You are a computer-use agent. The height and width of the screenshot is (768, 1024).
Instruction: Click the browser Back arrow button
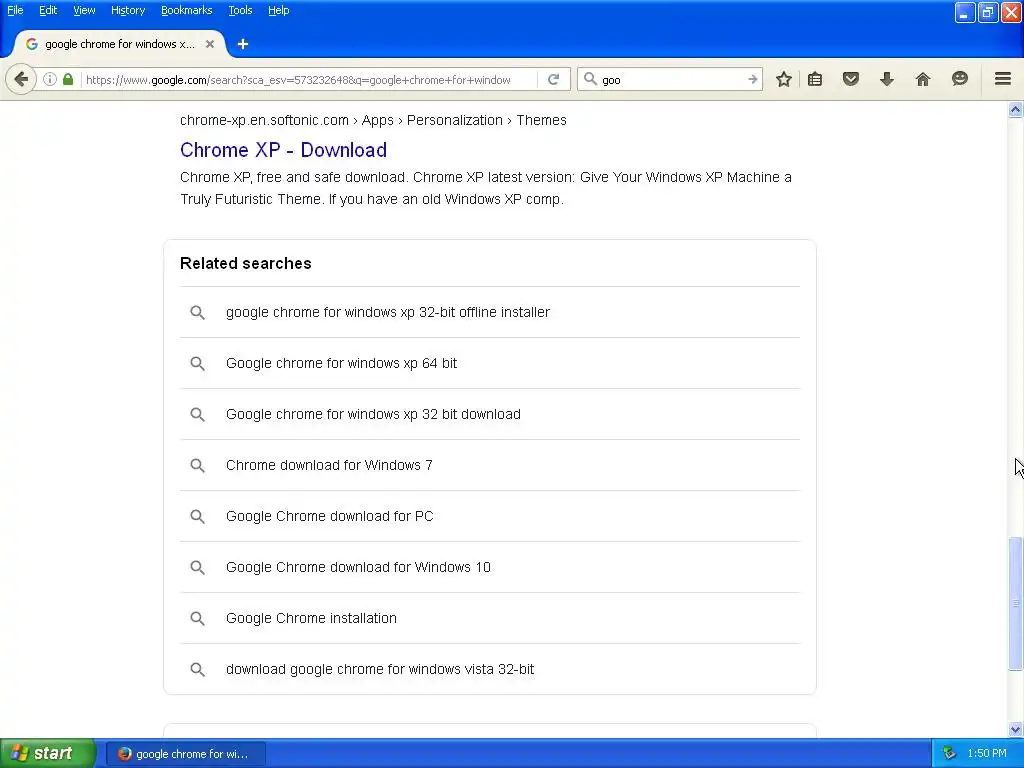(x=21, y=80)
